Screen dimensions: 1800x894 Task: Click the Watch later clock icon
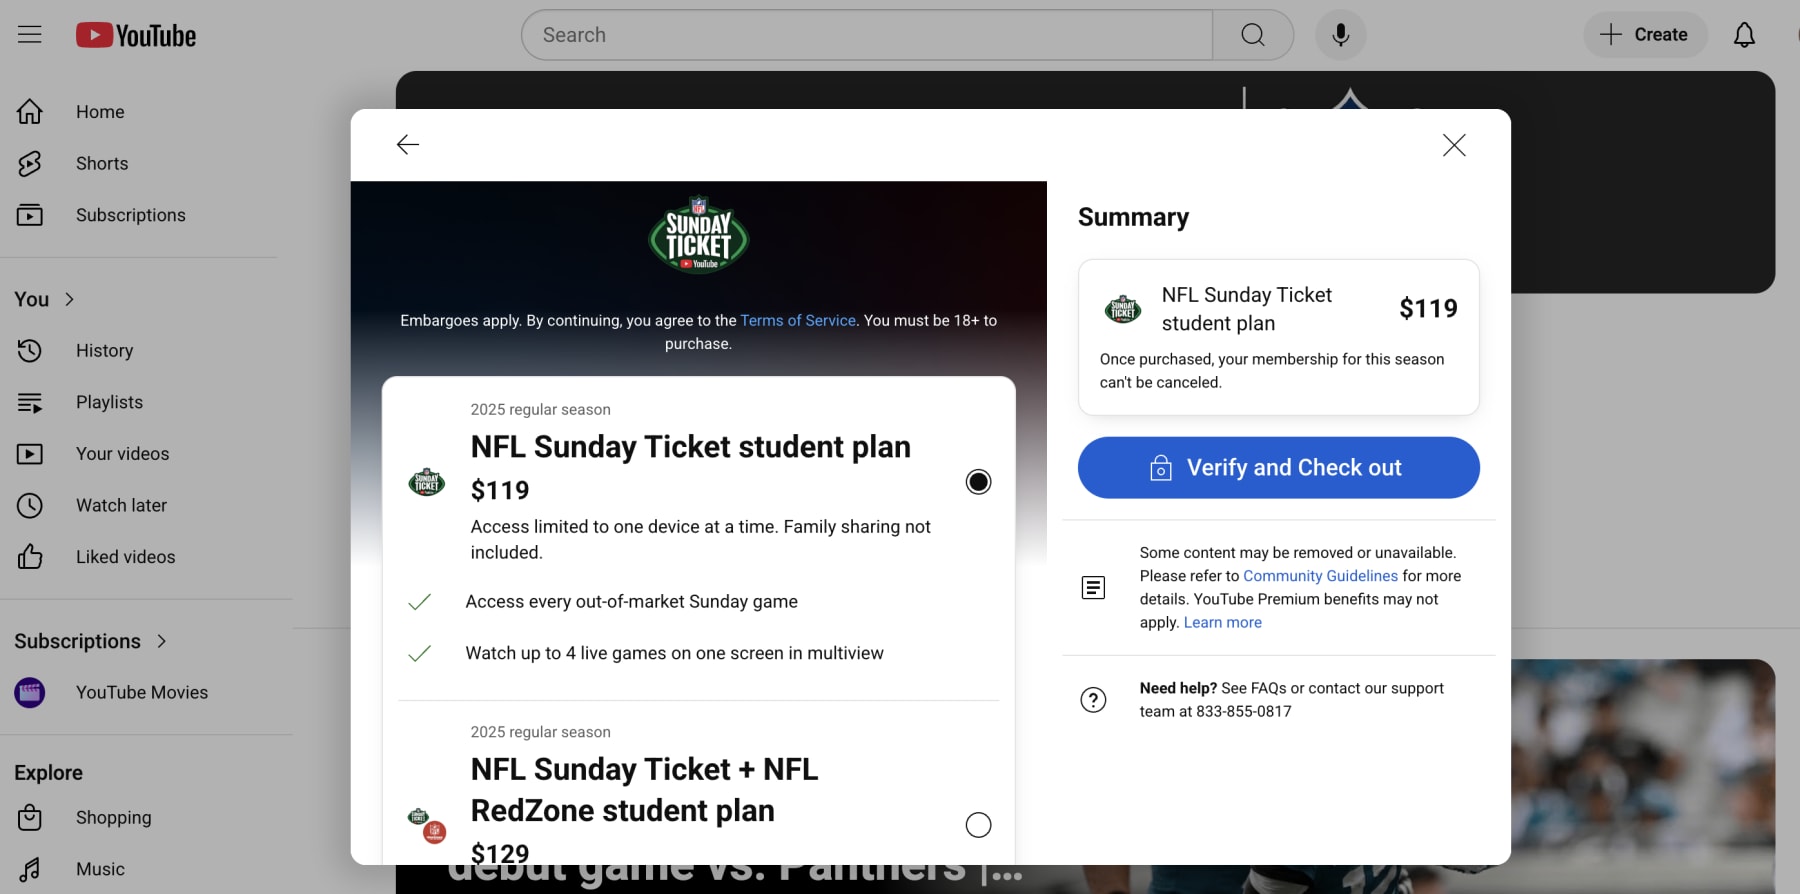[30, 505]
